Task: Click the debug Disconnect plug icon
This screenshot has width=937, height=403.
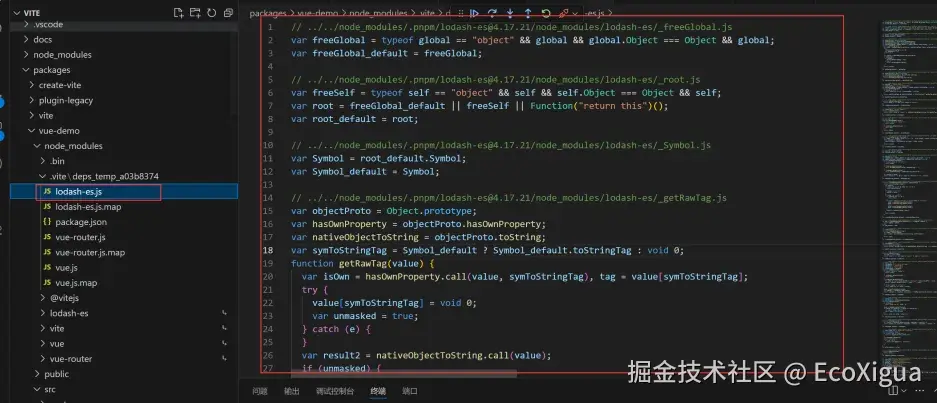Action: pos(563,13)
